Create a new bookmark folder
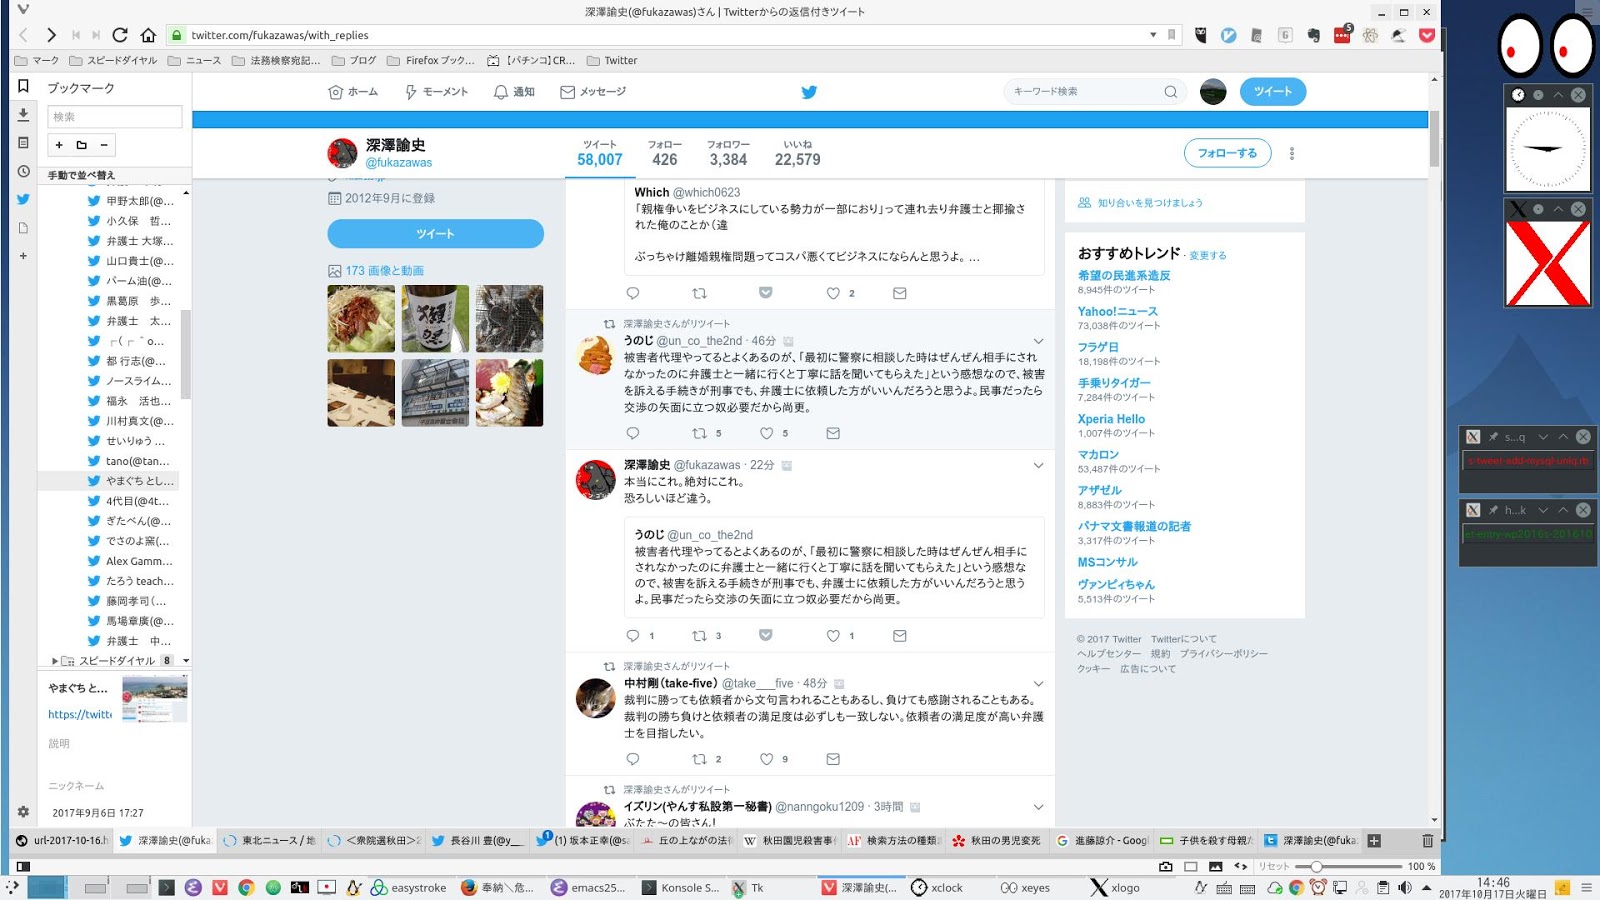This screenshot has width=1600, height=900. click(82, 145)
